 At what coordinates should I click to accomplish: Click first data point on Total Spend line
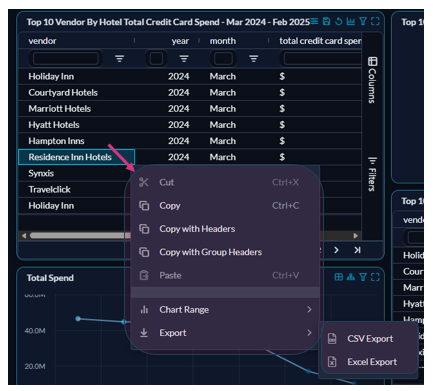pos(78,319)
